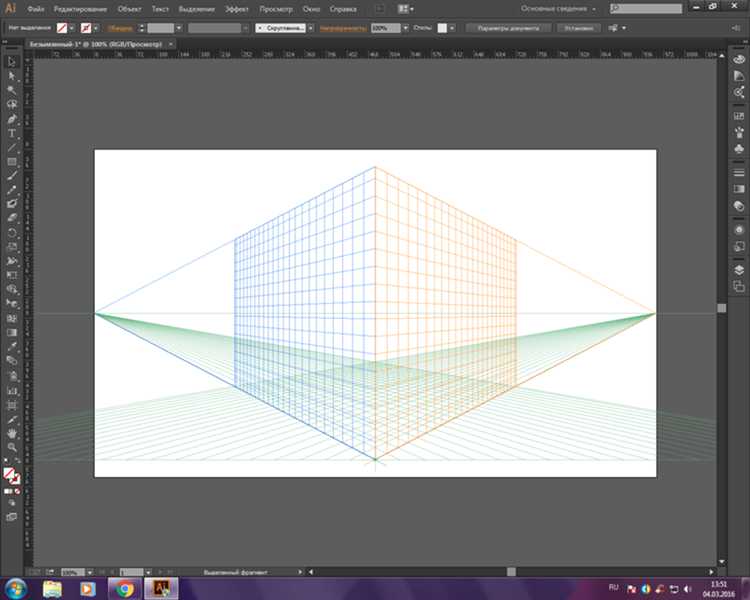Open the Artboards panel icon
Screen dimensions: 750x600
click(739, 287)
